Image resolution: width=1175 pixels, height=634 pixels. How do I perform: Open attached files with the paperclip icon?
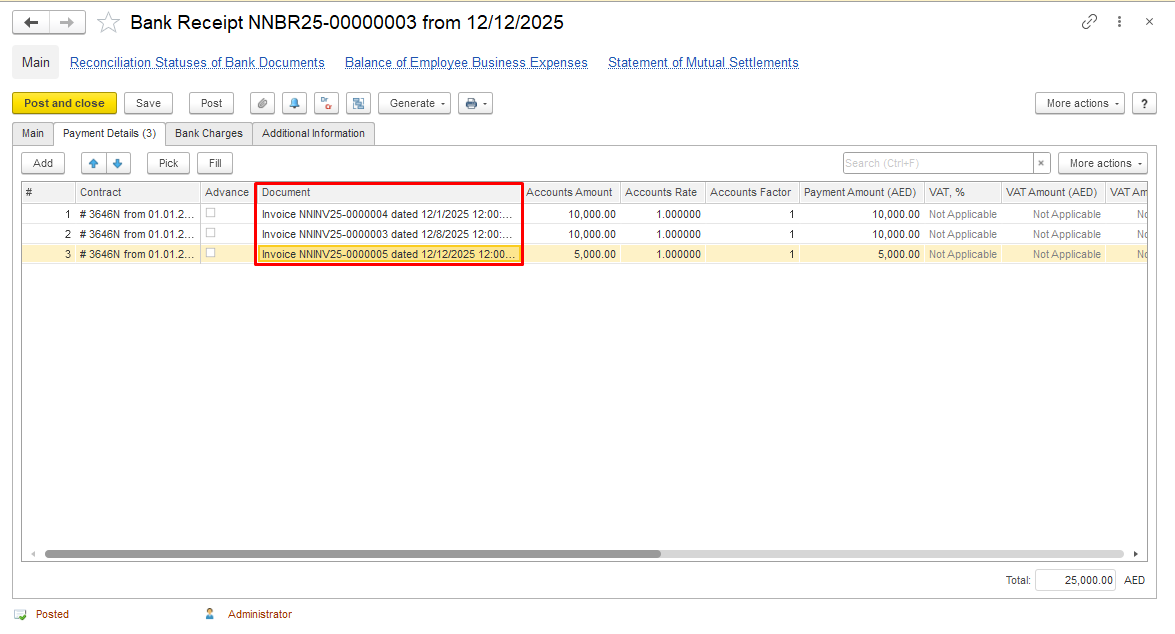[x=262, y=103]
